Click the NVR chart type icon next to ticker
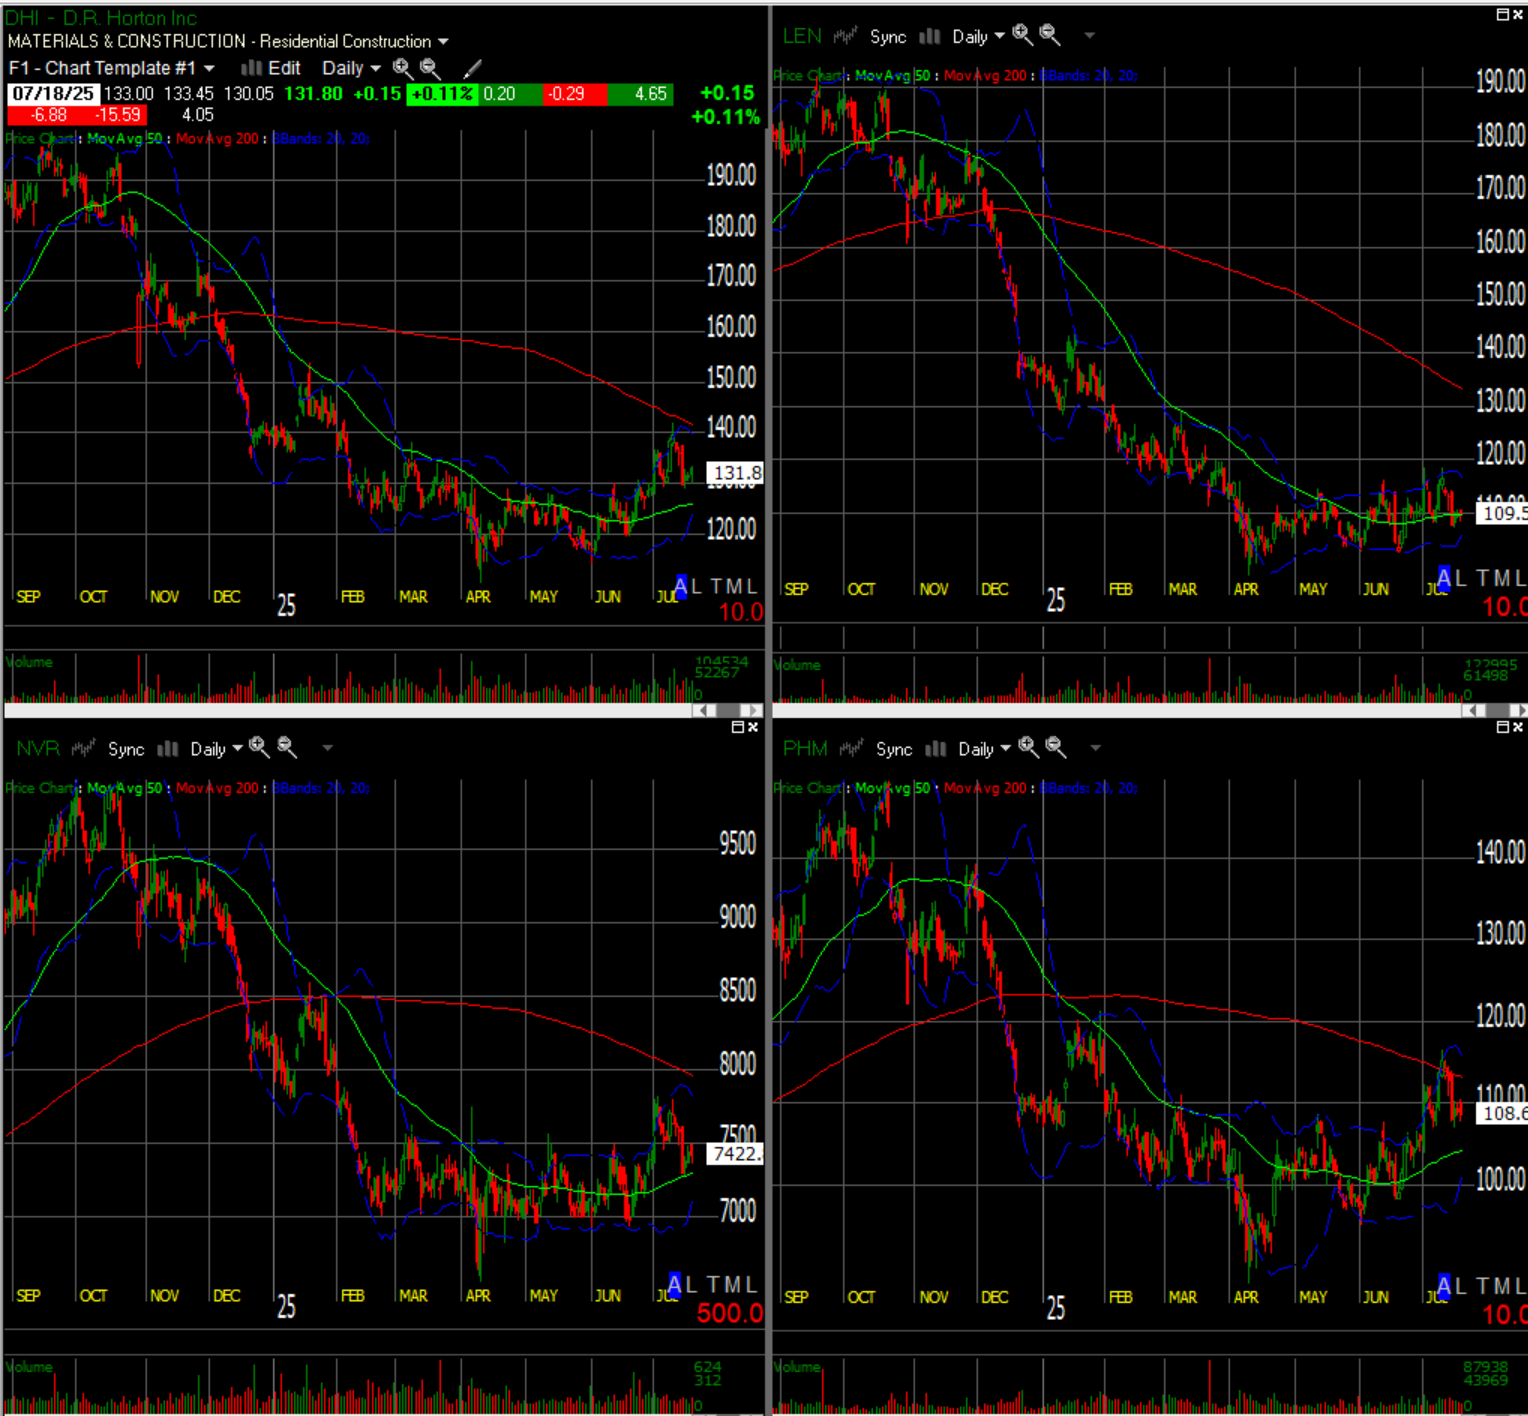The image size is (1528, 1416). pyautogui.click(x=83, y=748)
